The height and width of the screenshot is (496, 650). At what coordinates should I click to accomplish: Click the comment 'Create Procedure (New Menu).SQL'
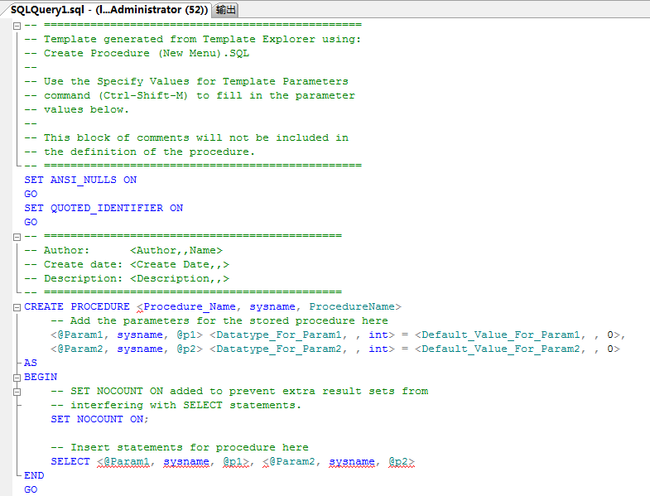147,53
